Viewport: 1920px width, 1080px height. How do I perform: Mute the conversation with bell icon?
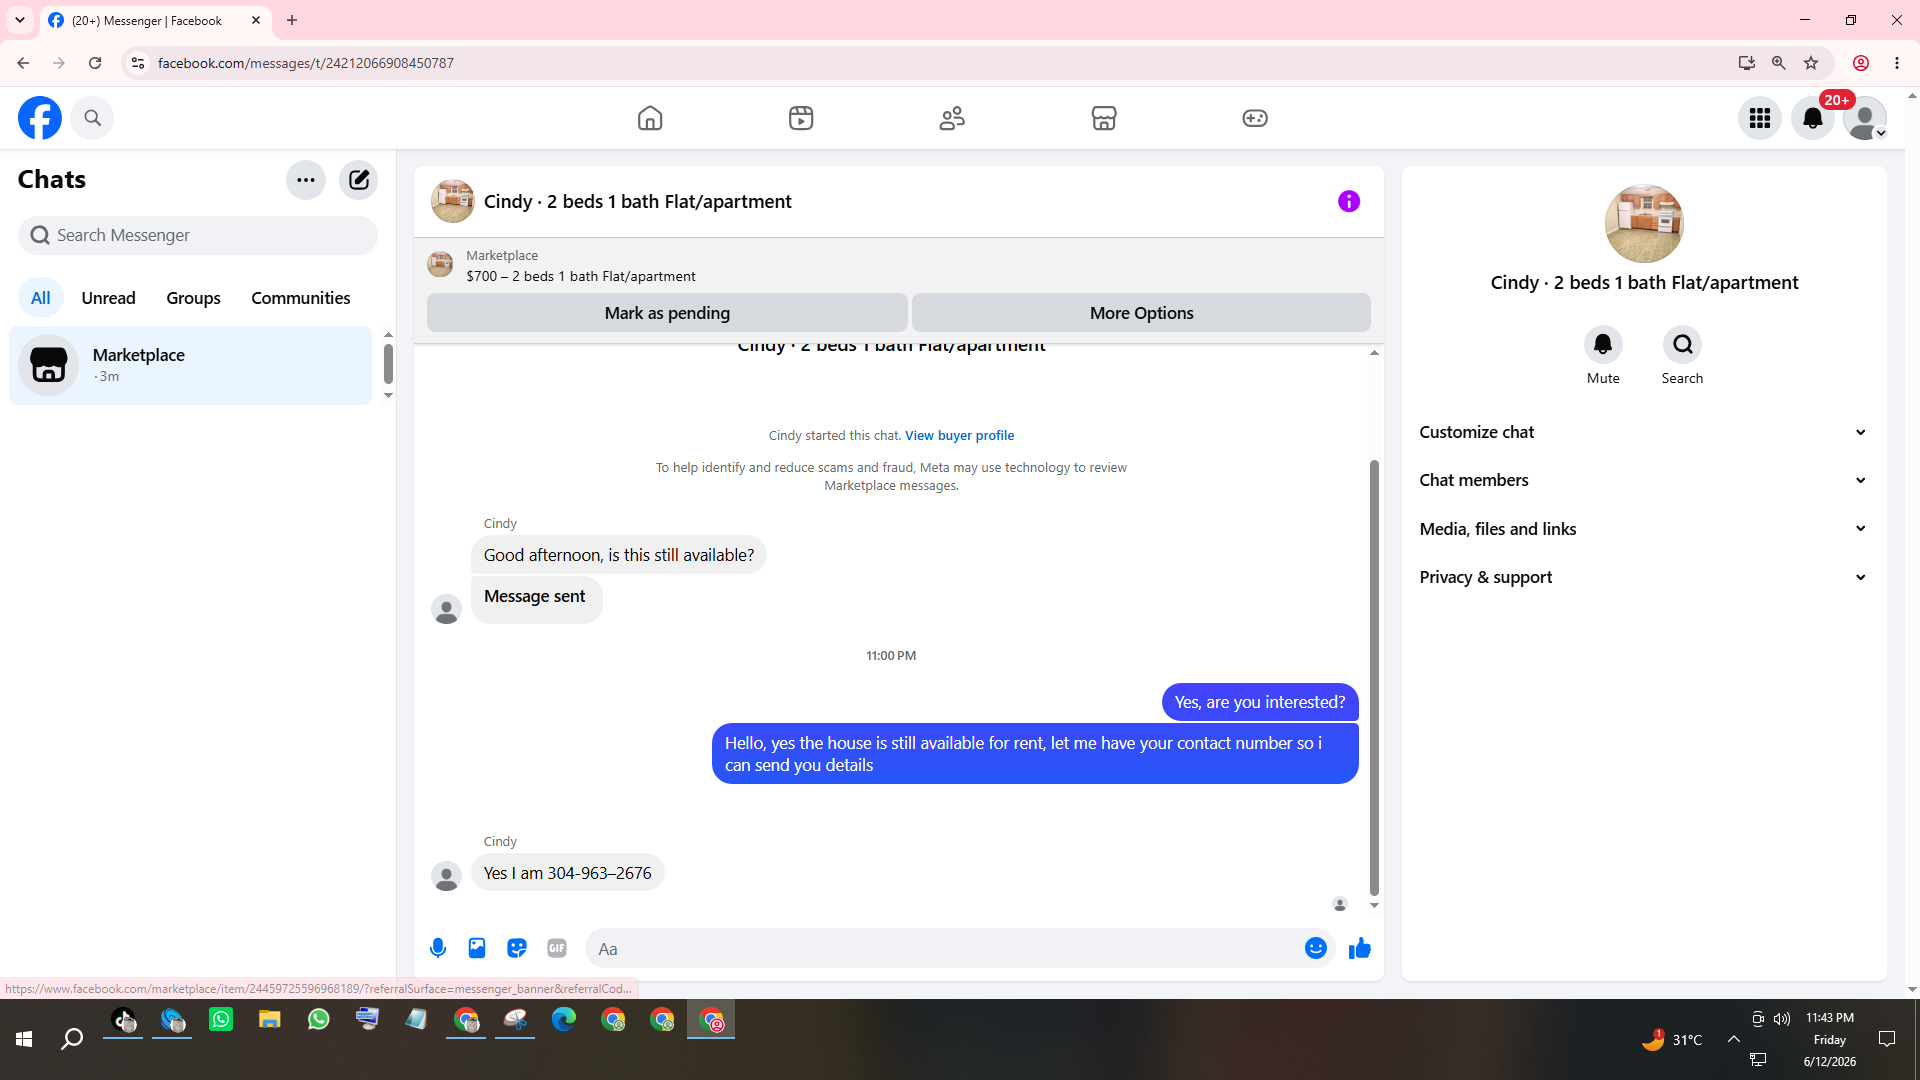[1603, 345]
